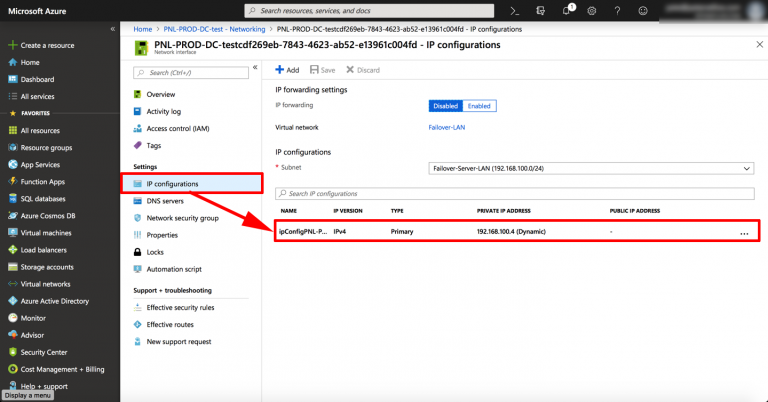Viewport: 768px width, 402px height.
Task: Click the Discard button in the toolbar
Action: click(x=363, y=70)
